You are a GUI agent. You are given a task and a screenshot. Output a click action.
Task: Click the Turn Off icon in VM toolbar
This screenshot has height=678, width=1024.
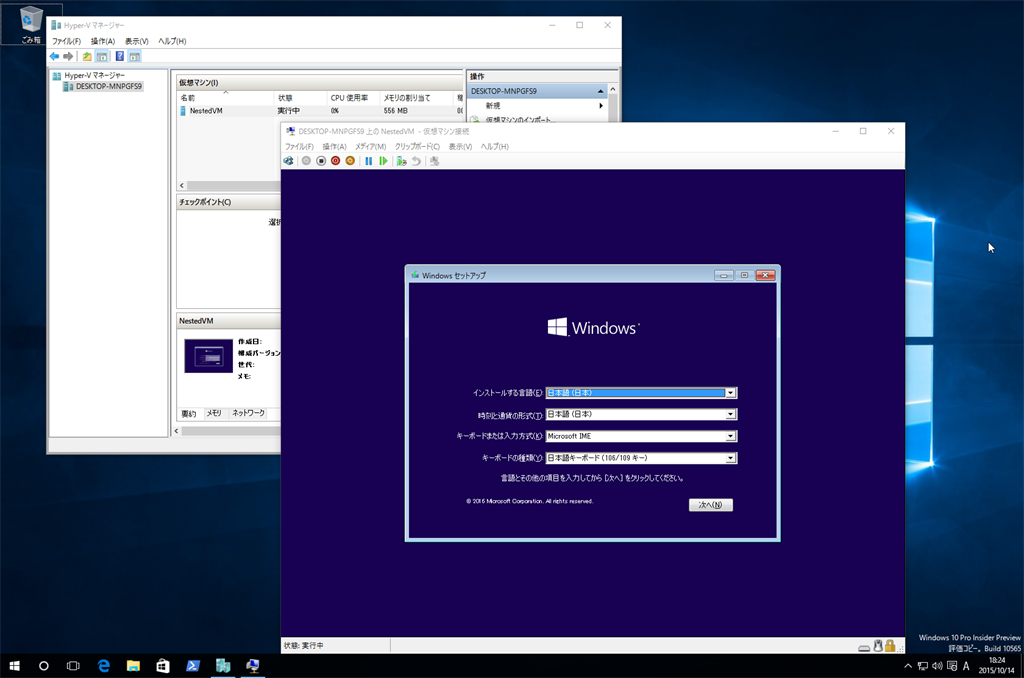point(321,161)
